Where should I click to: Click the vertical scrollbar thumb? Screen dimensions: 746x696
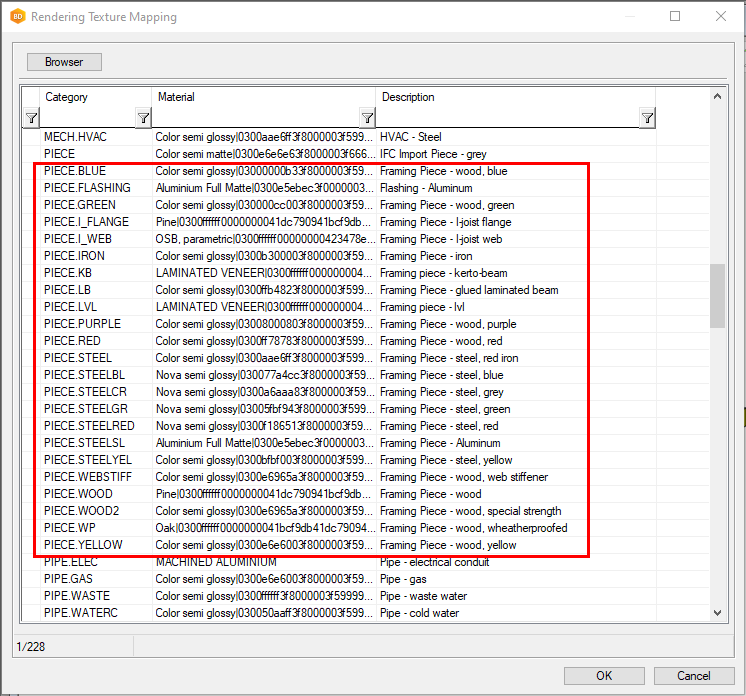click(717, 295)
